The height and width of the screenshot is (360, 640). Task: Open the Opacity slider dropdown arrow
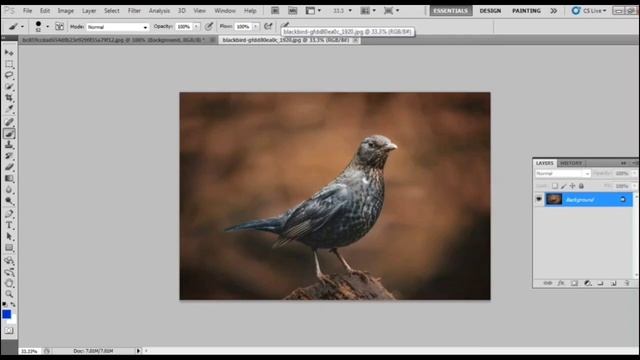(196, 27)
